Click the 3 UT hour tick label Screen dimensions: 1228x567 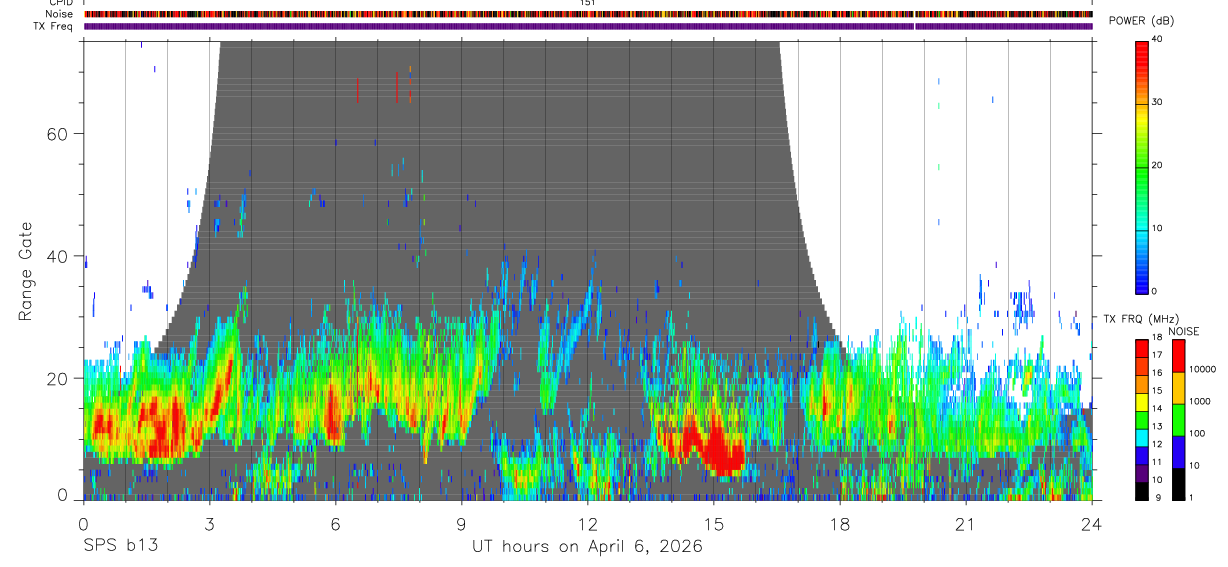(209, 524)
